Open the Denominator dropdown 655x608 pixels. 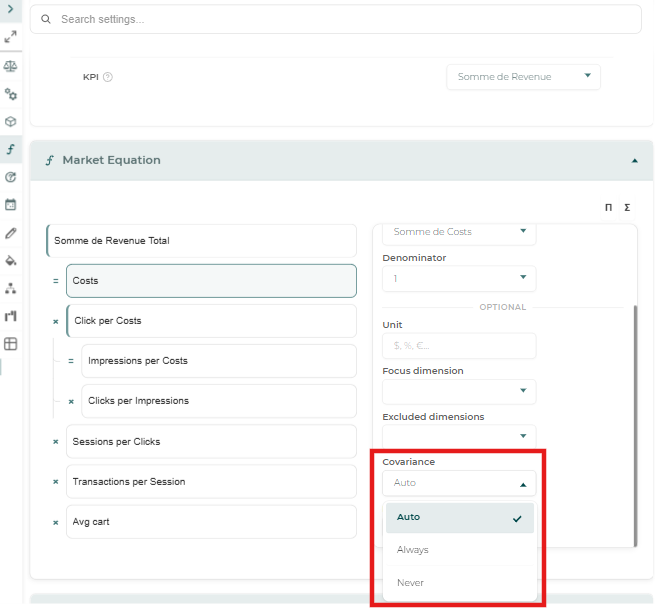click(459, 278)
